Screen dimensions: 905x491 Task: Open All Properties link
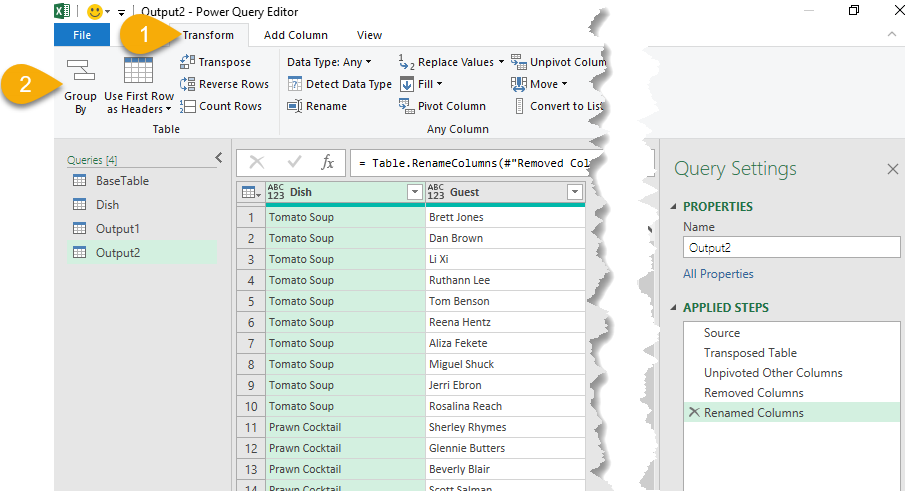click(718, 274)
